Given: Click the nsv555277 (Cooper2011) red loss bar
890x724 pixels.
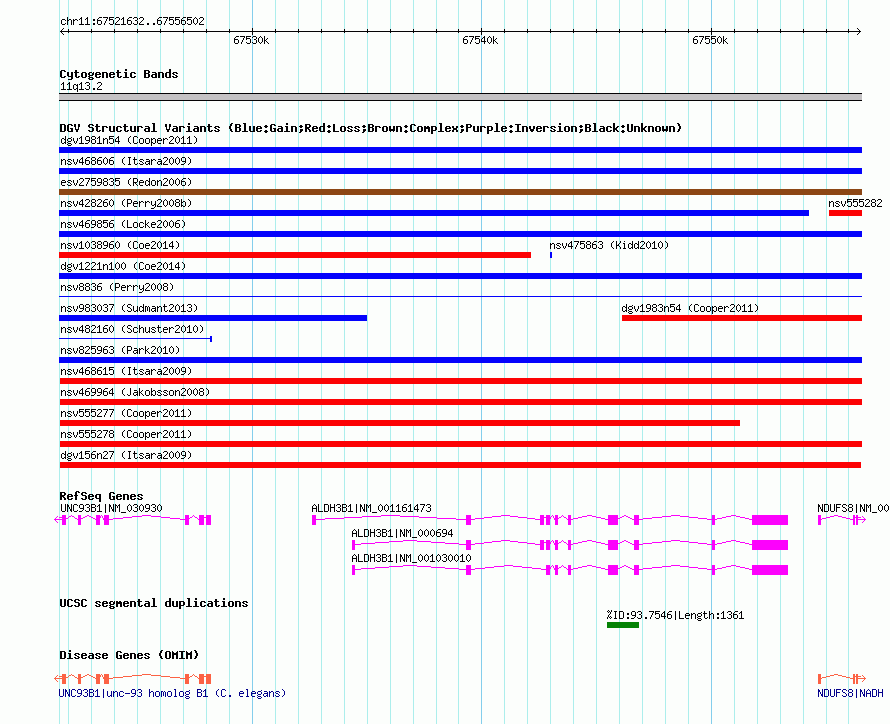Looking at the screenshot, I should [x=400, y=423].
